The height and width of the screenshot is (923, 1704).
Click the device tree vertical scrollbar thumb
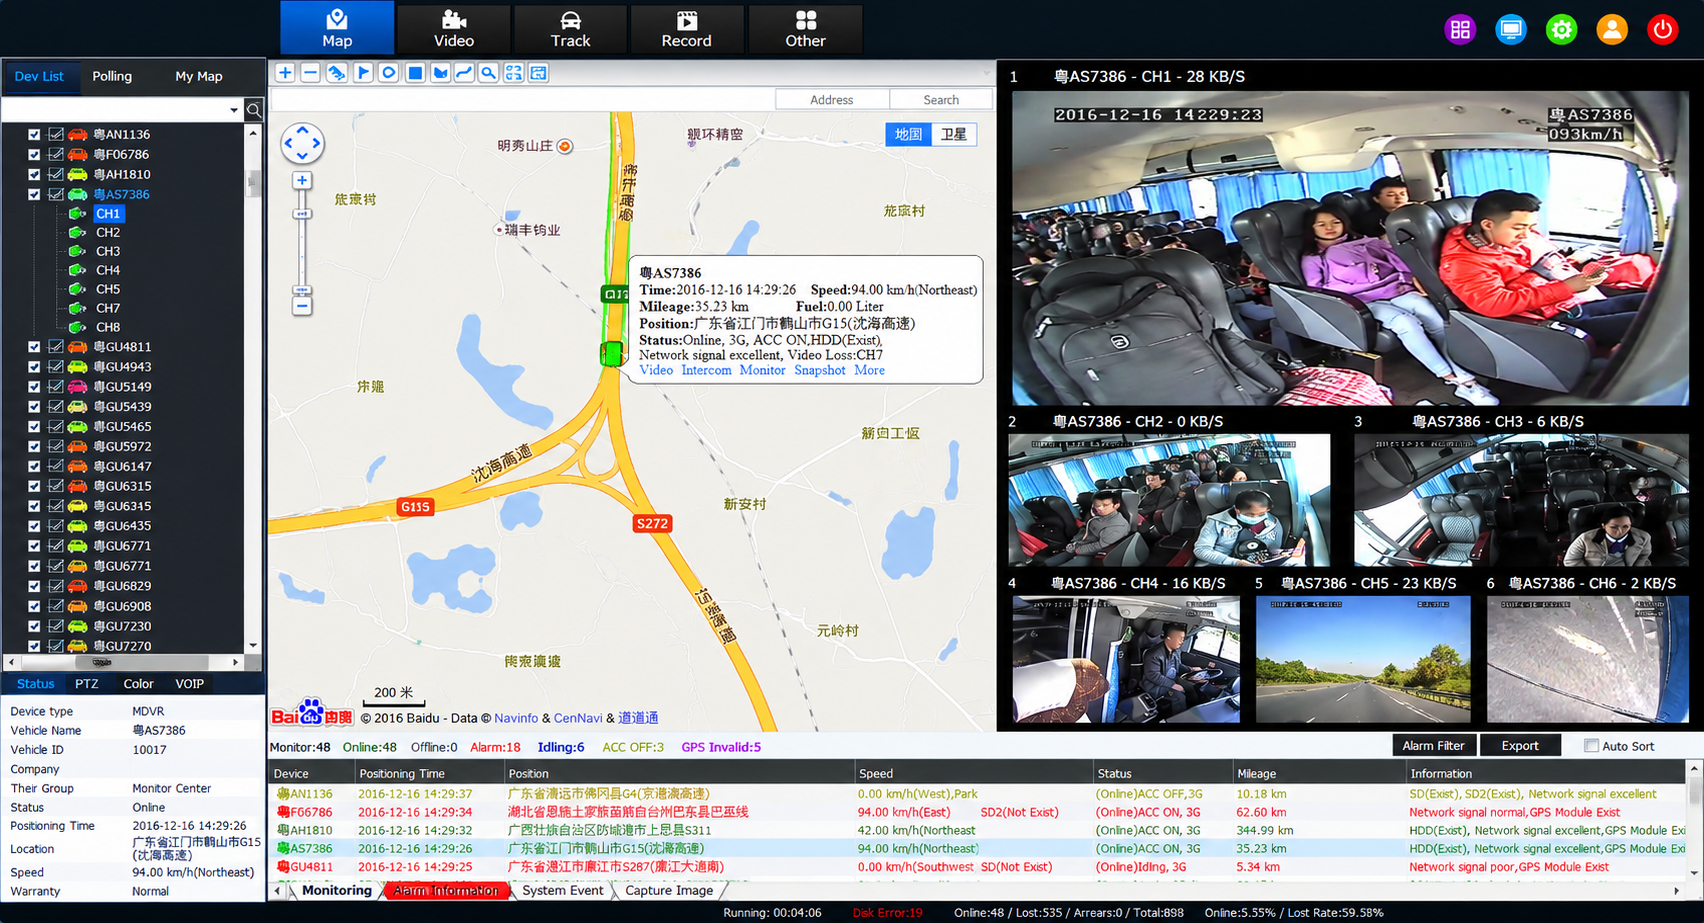tap(253, 184)
